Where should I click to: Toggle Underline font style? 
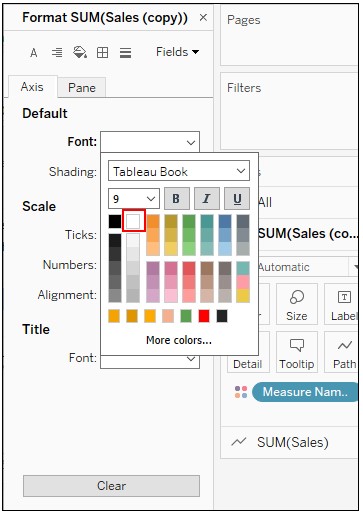tap(237, 199)
